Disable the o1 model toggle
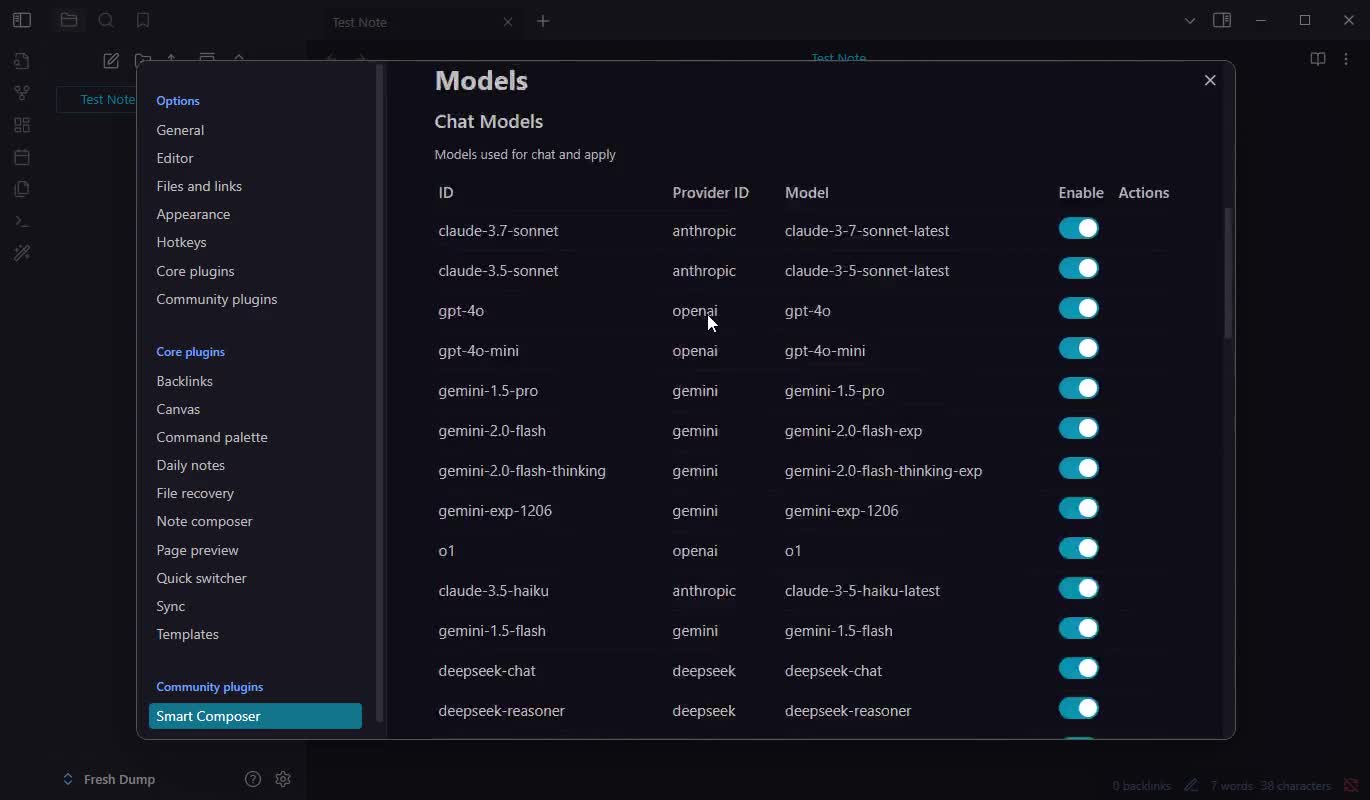The height and width of the screenshot is (800, 1370). (1078, 548)
